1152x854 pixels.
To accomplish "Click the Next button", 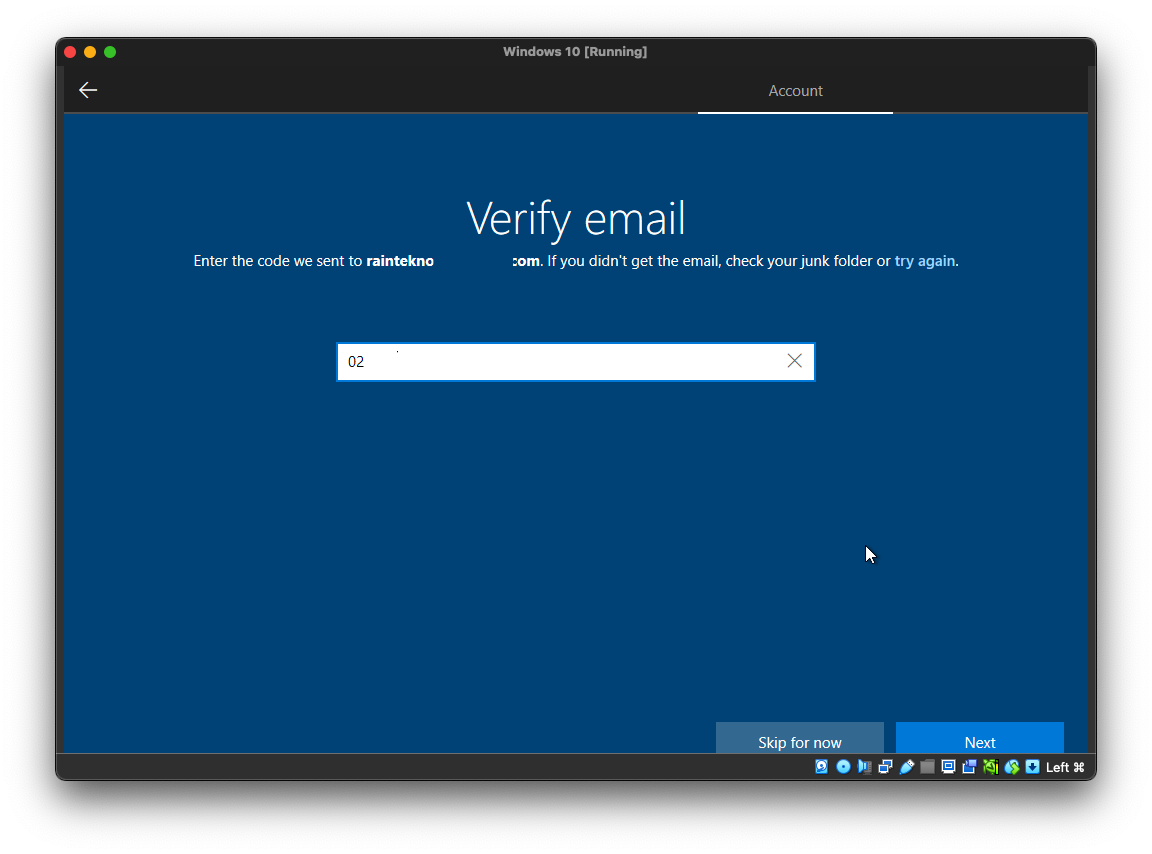I will (979, 741).
